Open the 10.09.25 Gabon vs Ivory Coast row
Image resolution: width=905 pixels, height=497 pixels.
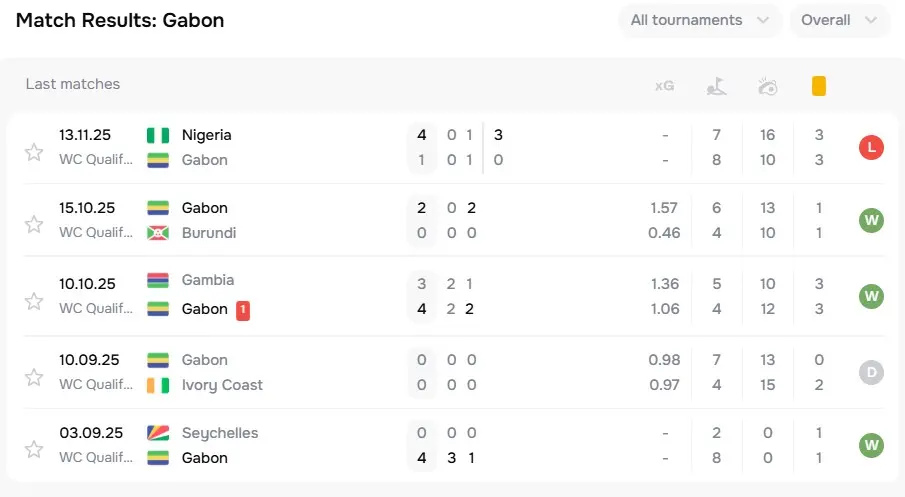pos(454,372)
